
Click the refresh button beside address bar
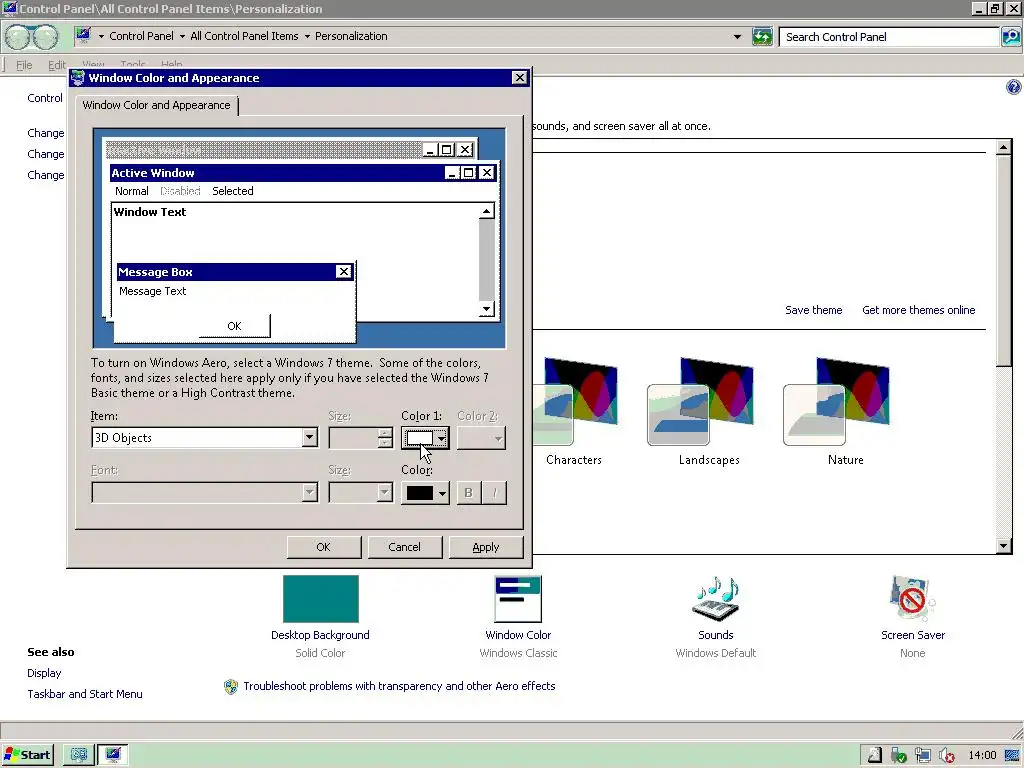[x=762, y=37]
